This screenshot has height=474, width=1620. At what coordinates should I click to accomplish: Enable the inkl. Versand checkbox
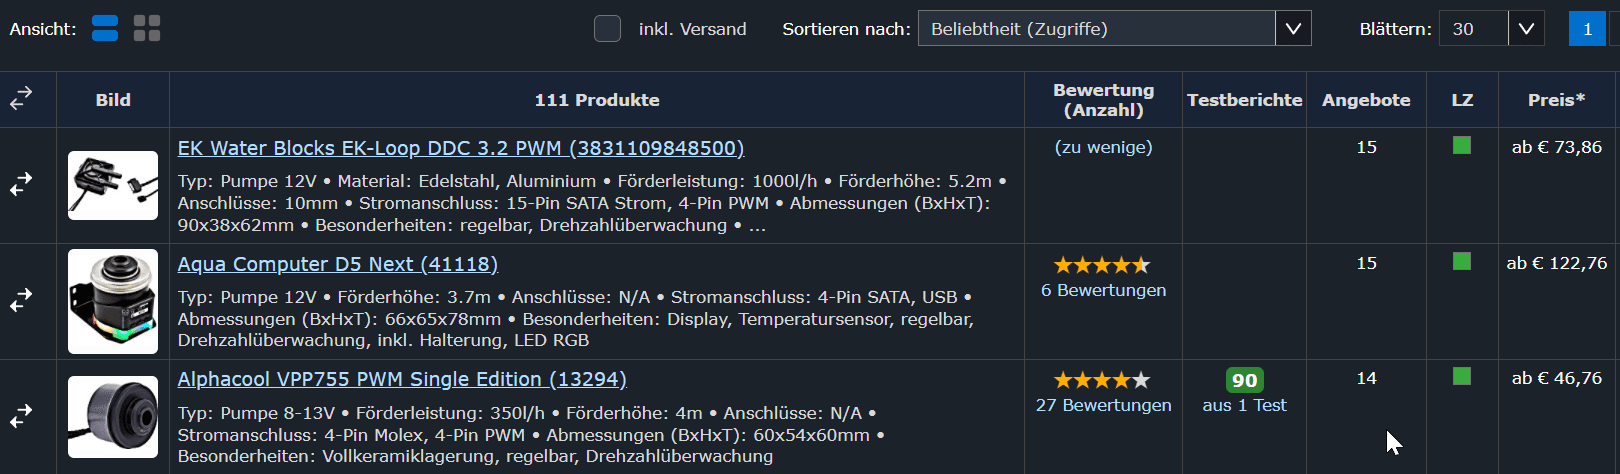pos(607,29)
